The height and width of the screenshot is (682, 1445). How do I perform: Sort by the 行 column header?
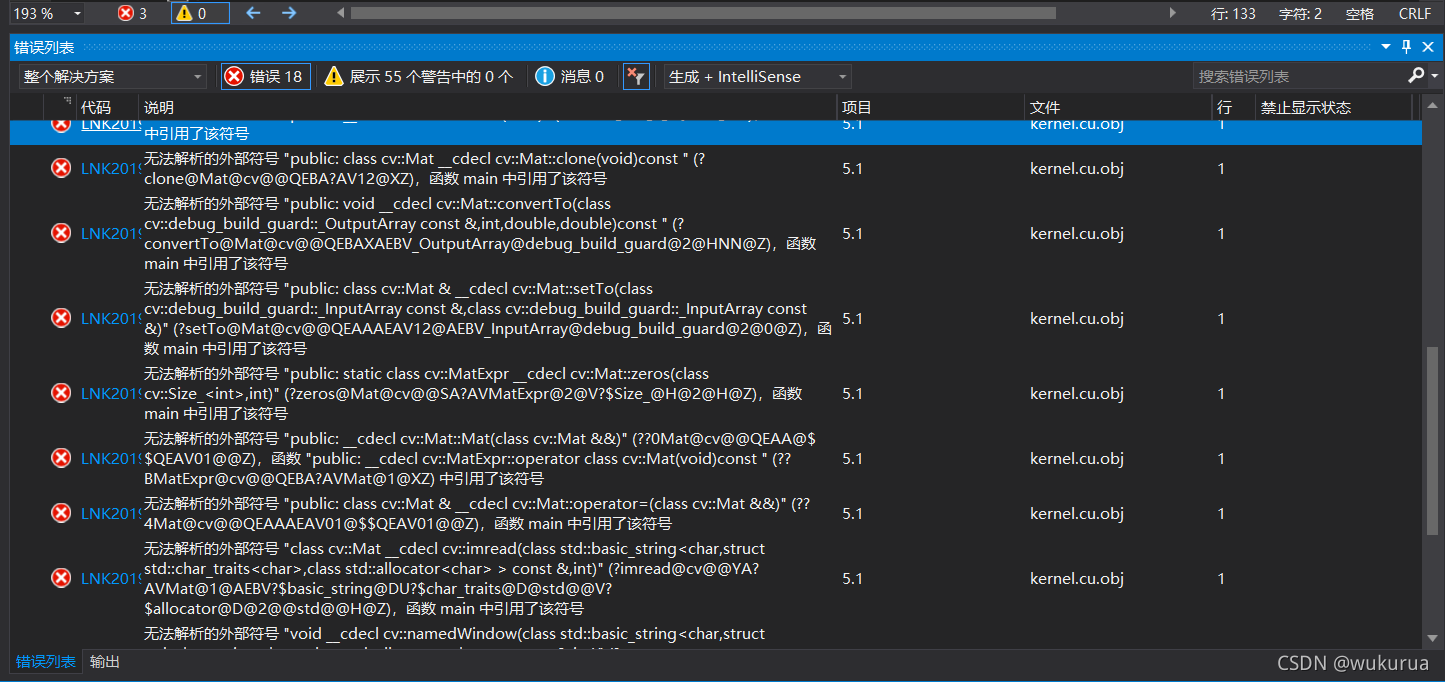tap(1233, 107)
